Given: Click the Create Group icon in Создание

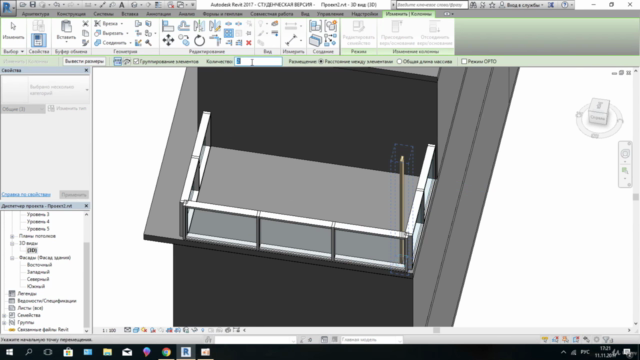Looking at the screenshot, I should pyautogui.click(x=330, y=26).
